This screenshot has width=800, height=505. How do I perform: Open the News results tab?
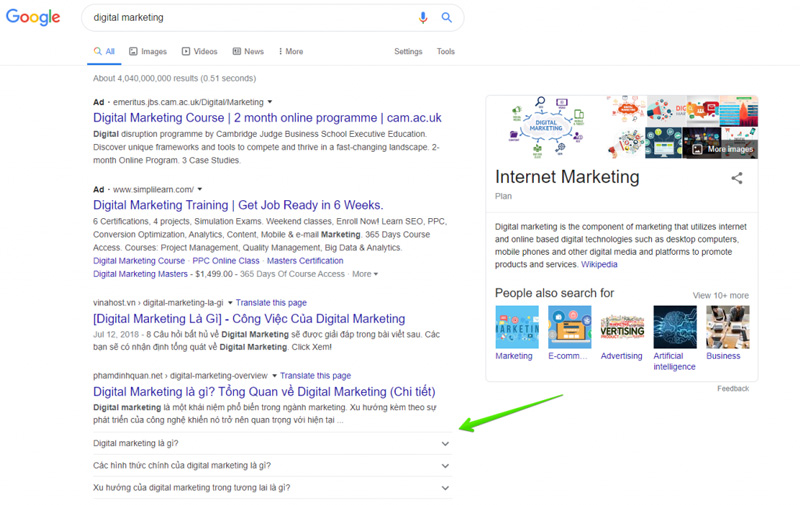(248, 51)
